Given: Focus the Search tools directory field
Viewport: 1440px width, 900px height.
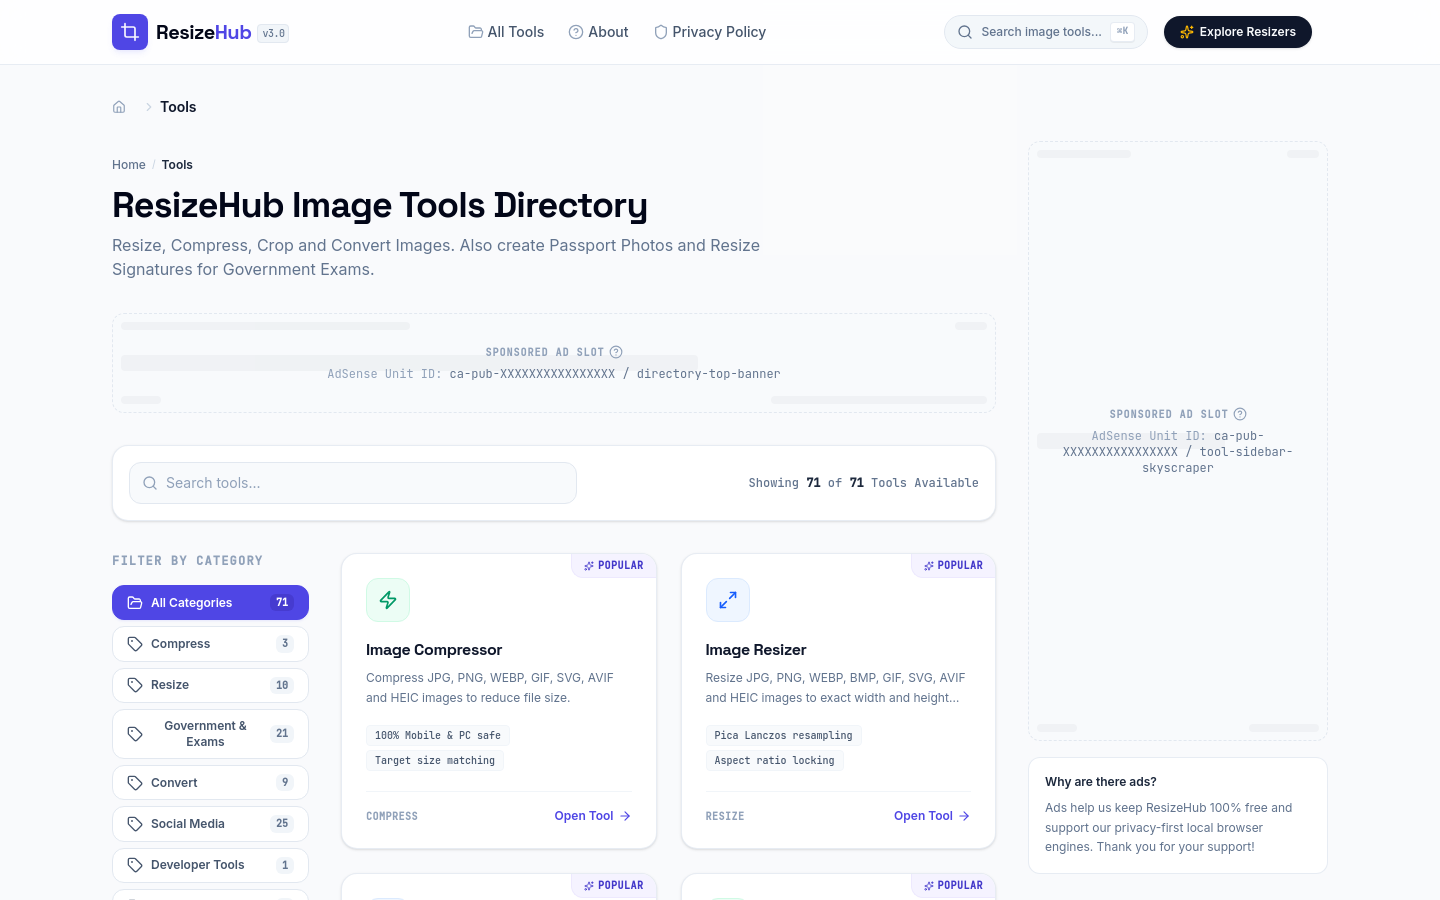Looking at the screenshot, I should (353, 483).
